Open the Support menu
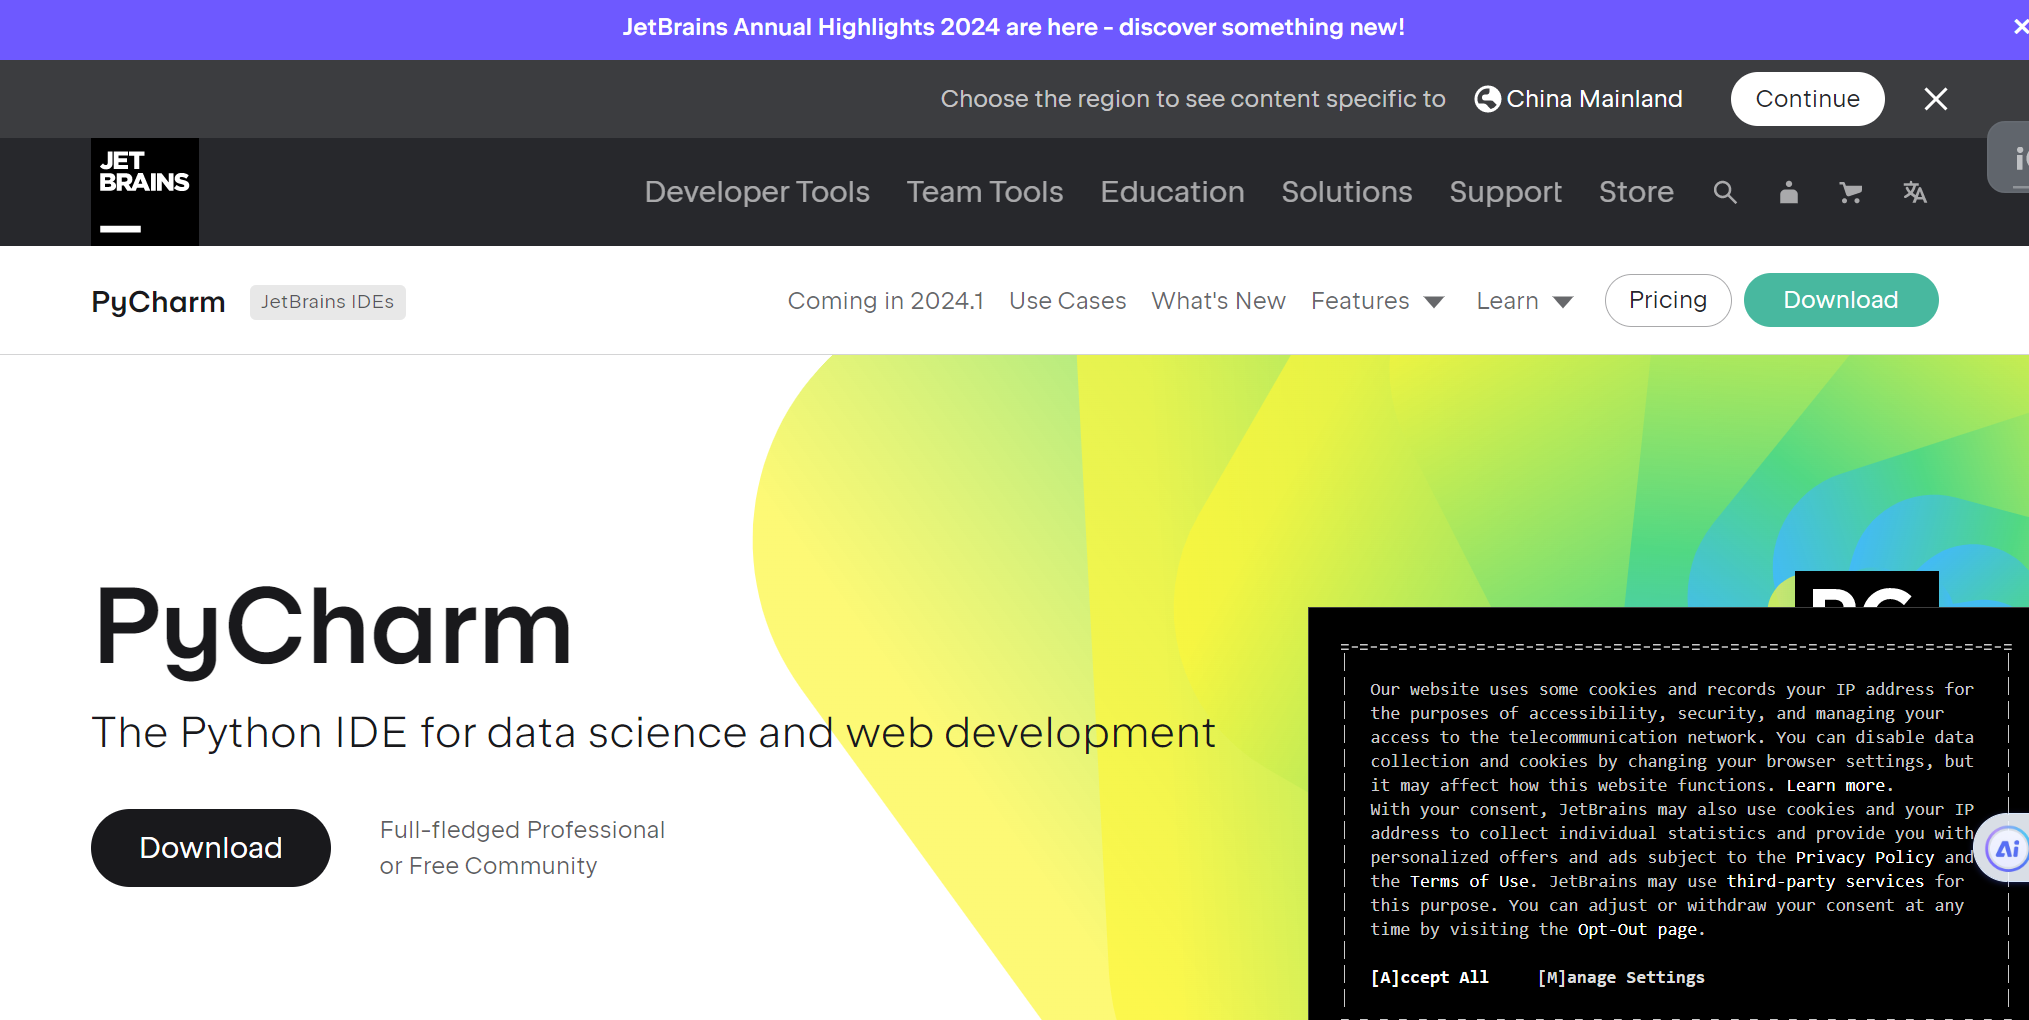This screenshot has height=1020, width=2029. coord(1506,192)
